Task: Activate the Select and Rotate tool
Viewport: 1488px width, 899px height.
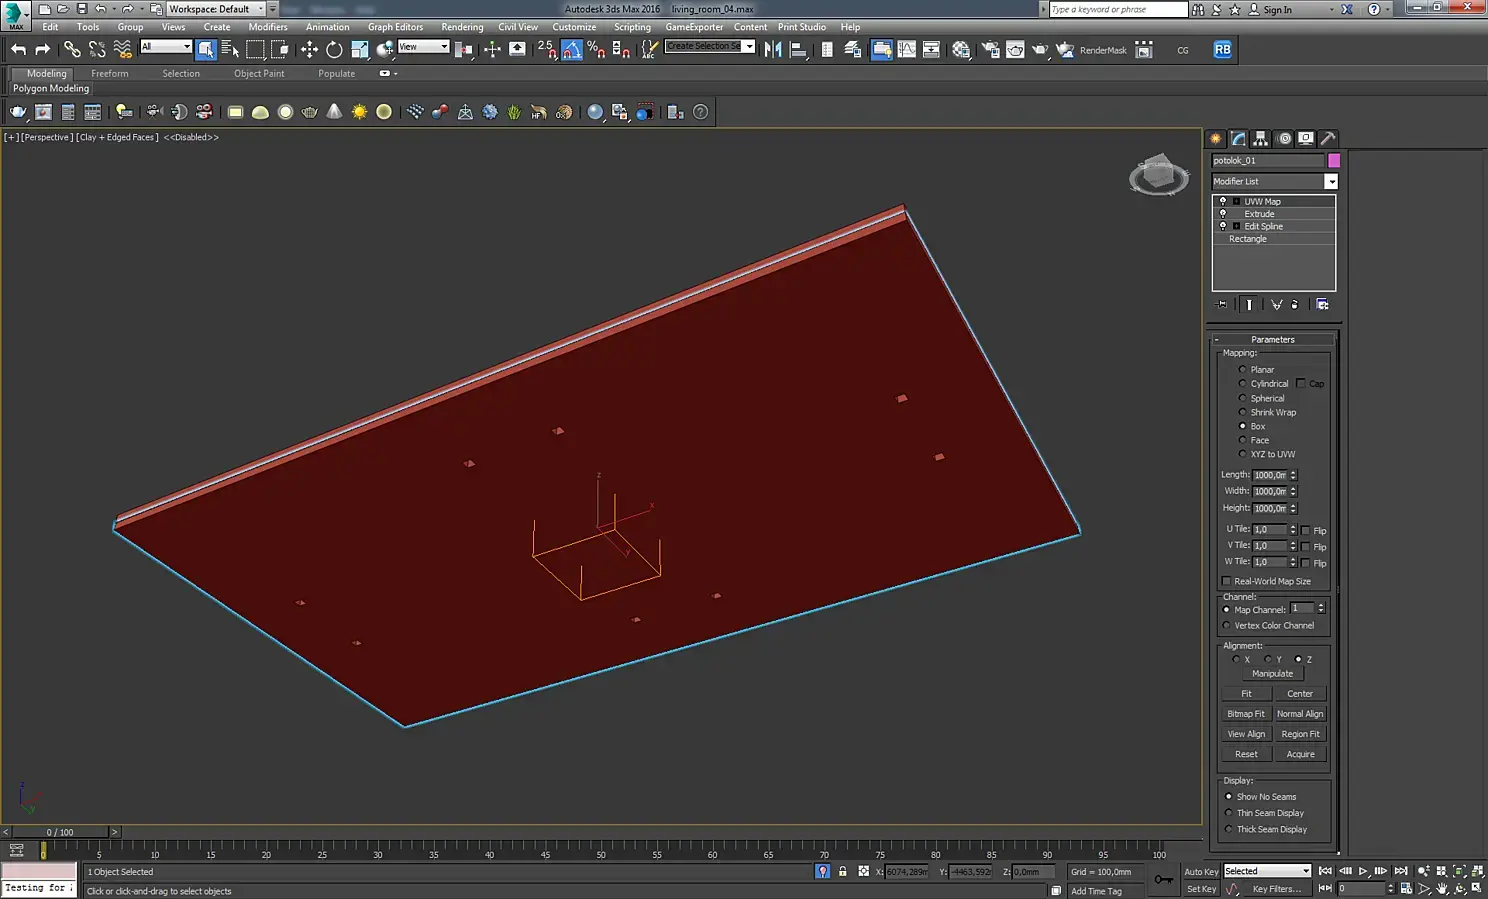Action: (334, 49)
